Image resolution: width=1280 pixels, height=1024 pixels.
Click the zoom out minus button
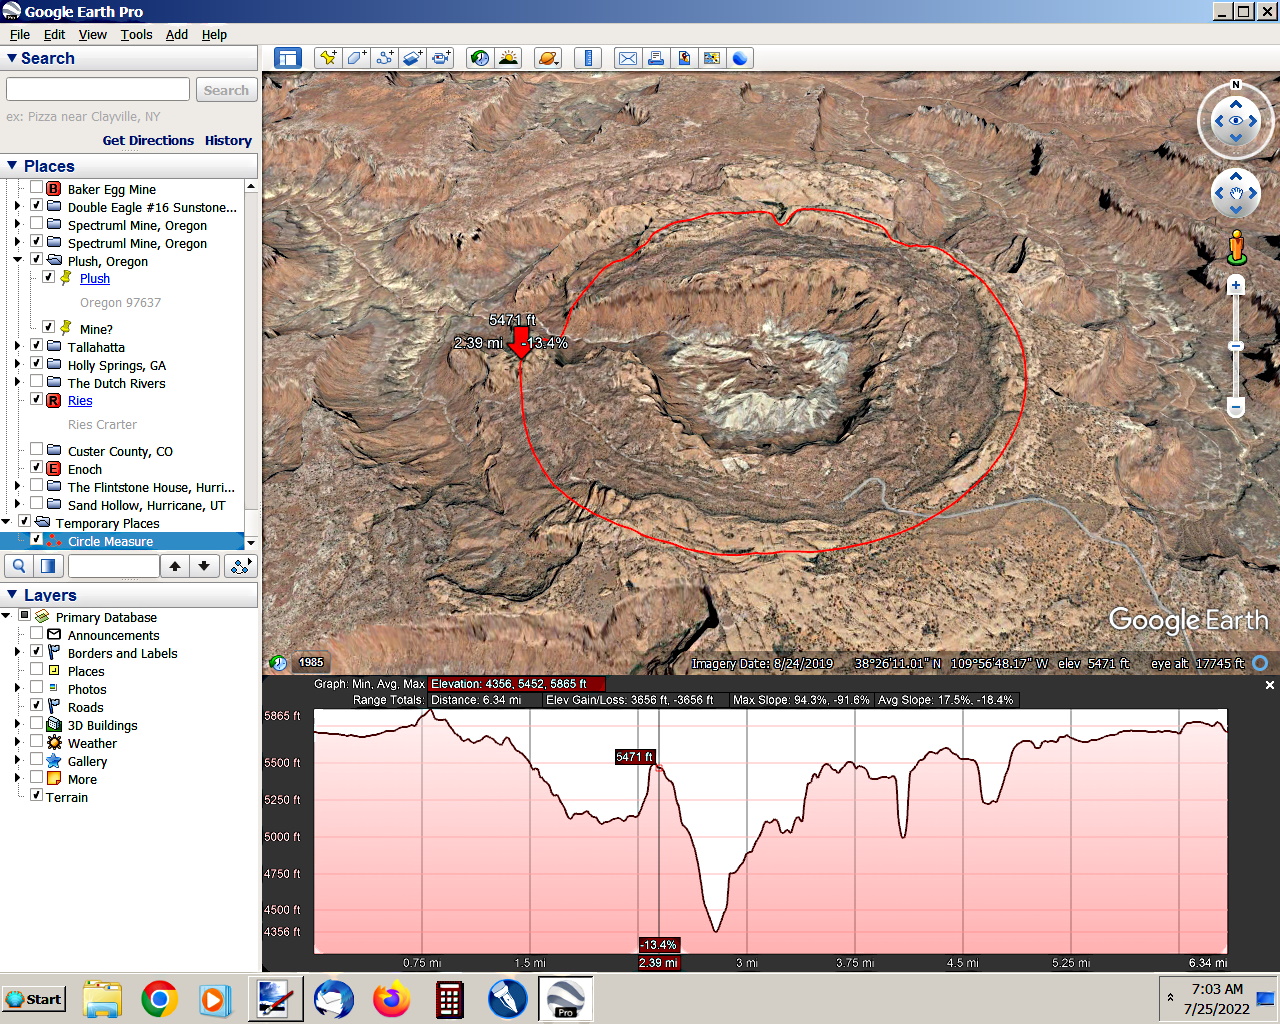coord(1236,408)
